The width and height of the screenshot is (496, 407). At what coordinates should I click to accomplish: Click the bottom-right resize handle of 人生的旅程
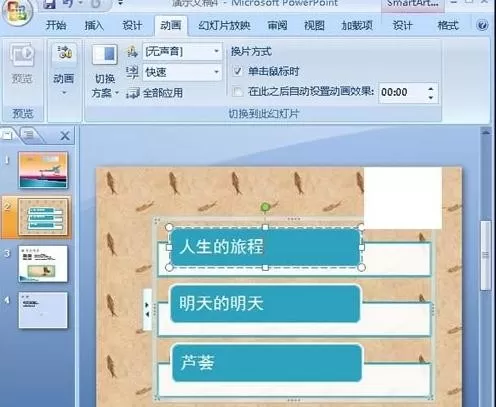point(361,267)
